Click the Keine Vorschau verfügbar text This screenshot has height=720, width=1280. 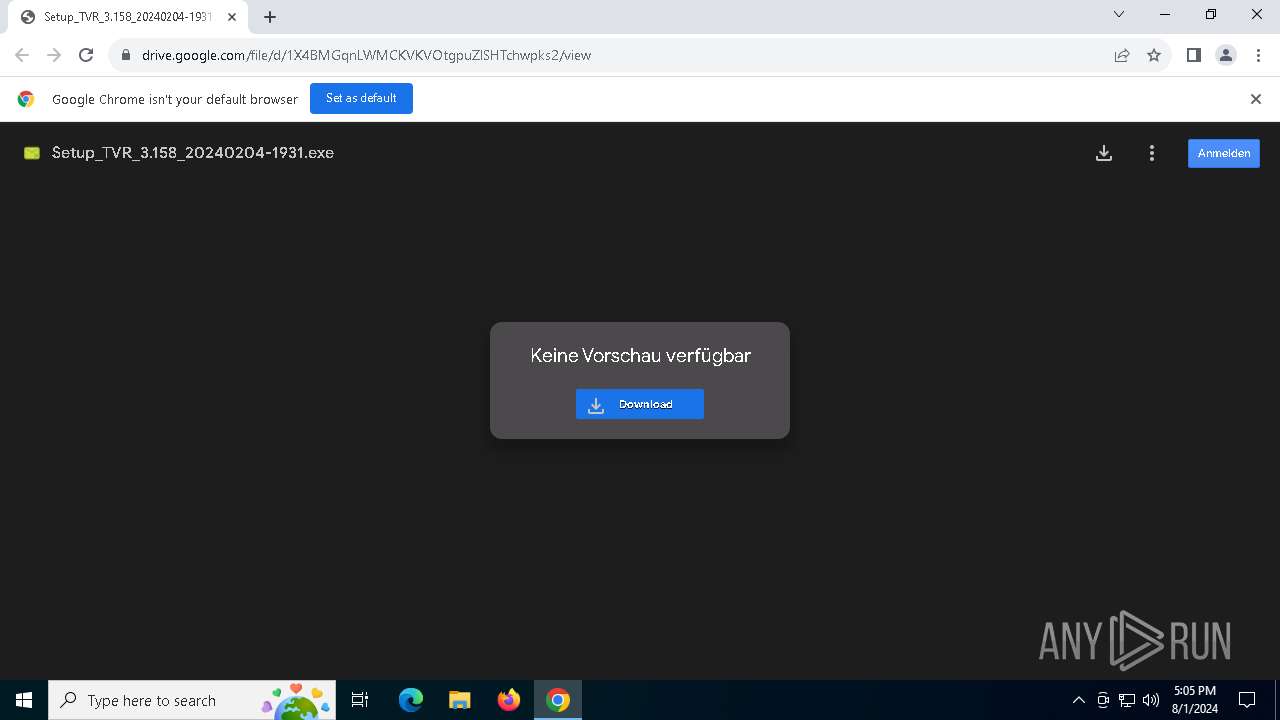tap(640, 356)
